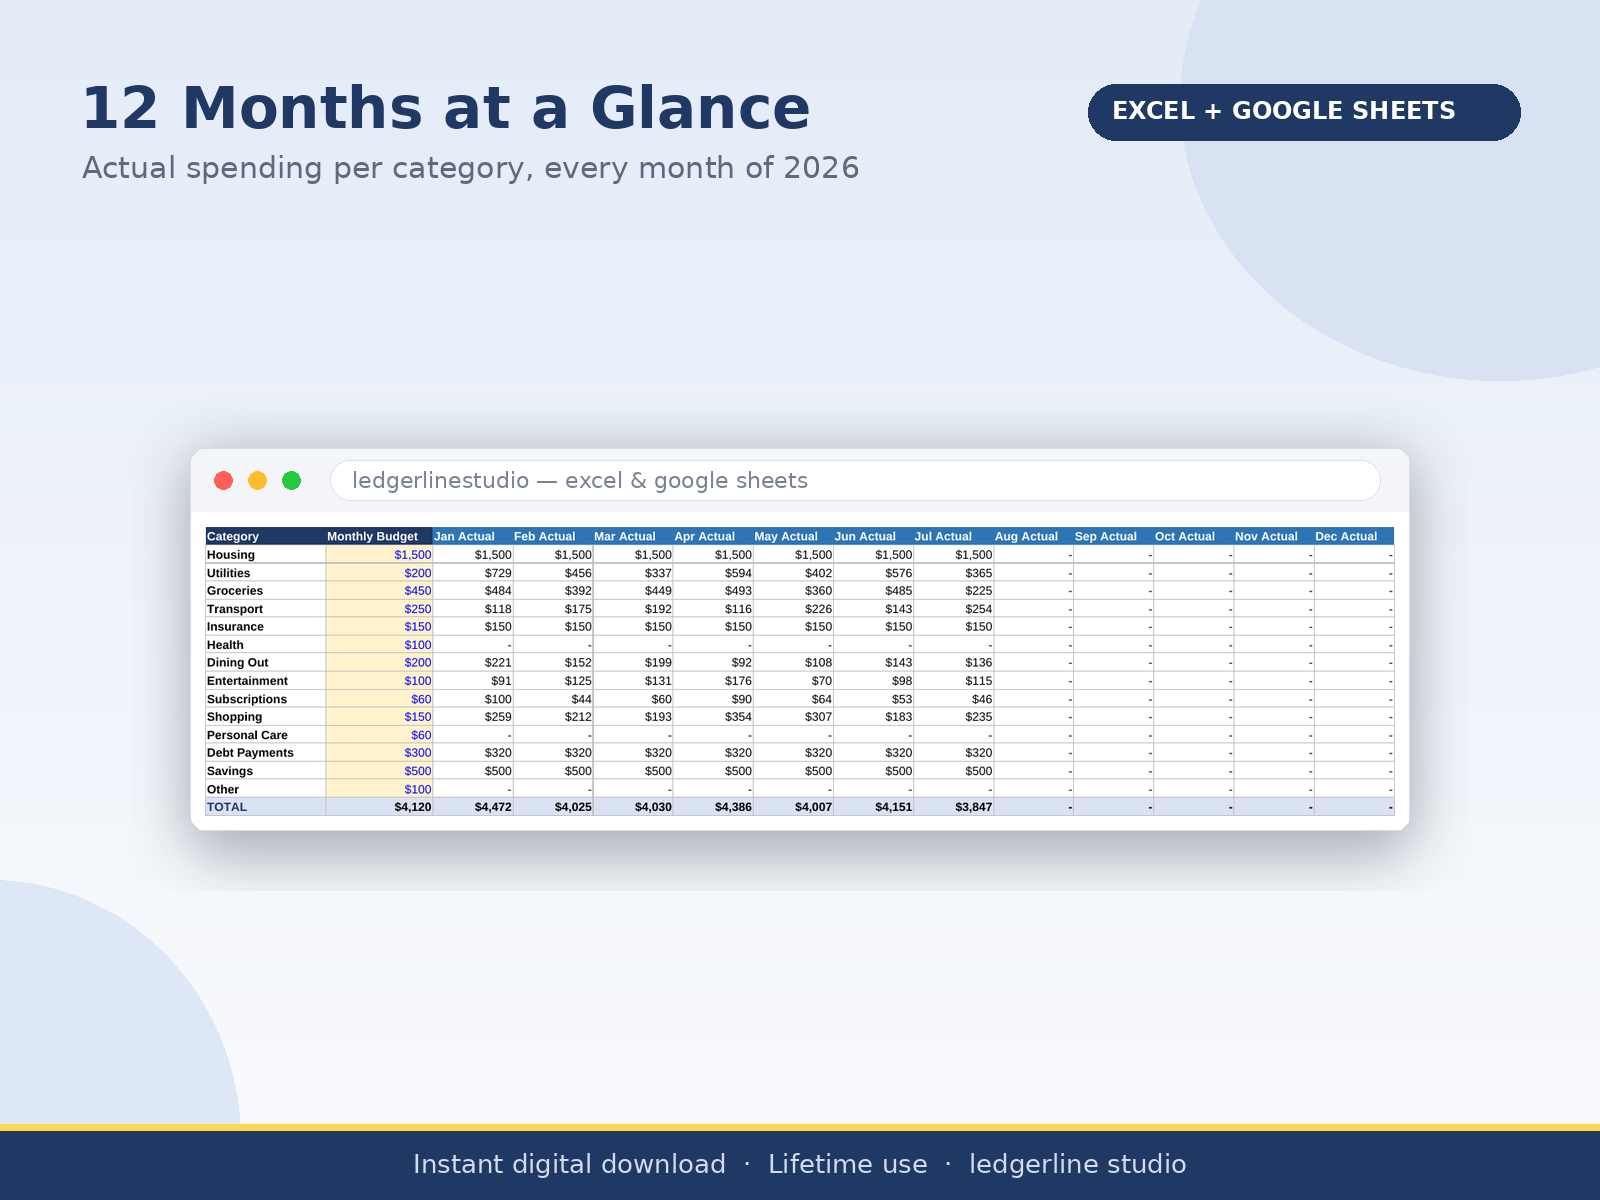Click the Shopping category row label
Image resolution: width=1600 pixels, height=1200 pixels.
click(265, 717)
